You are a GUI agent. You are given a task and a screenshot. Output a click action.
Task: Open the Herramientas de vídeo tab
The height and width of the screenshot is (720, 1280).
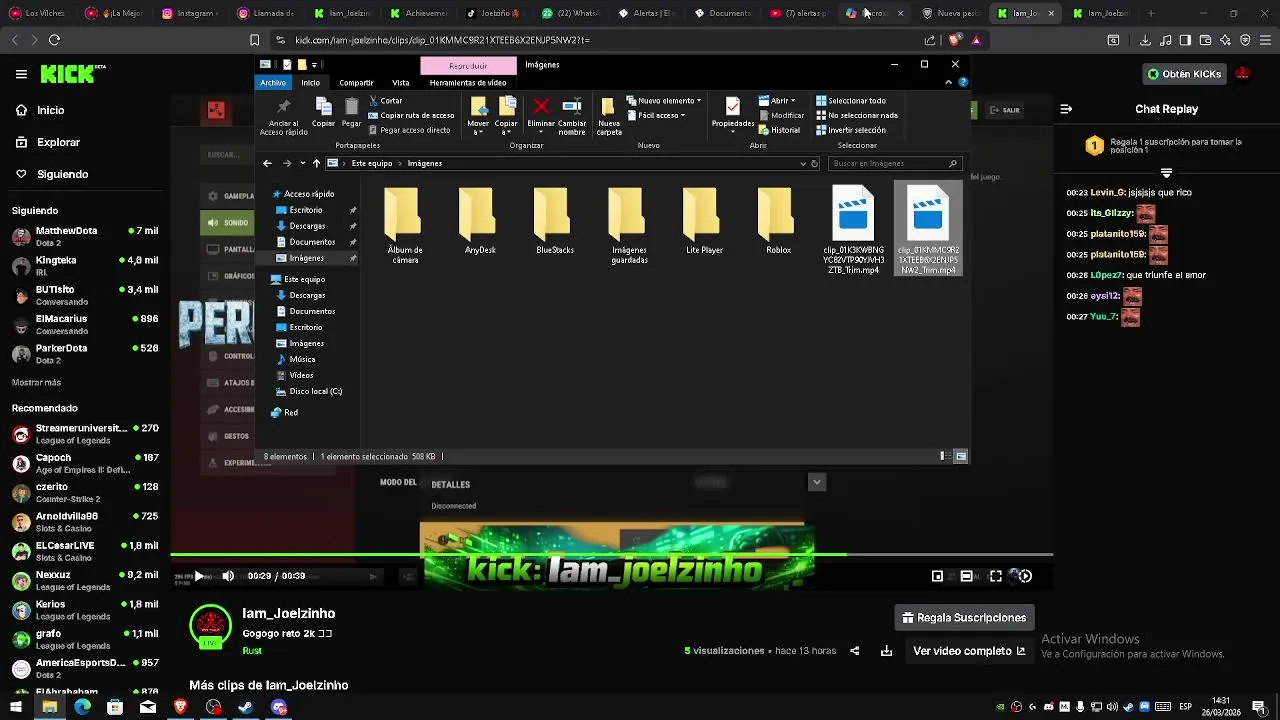click(x=468, y=83)
